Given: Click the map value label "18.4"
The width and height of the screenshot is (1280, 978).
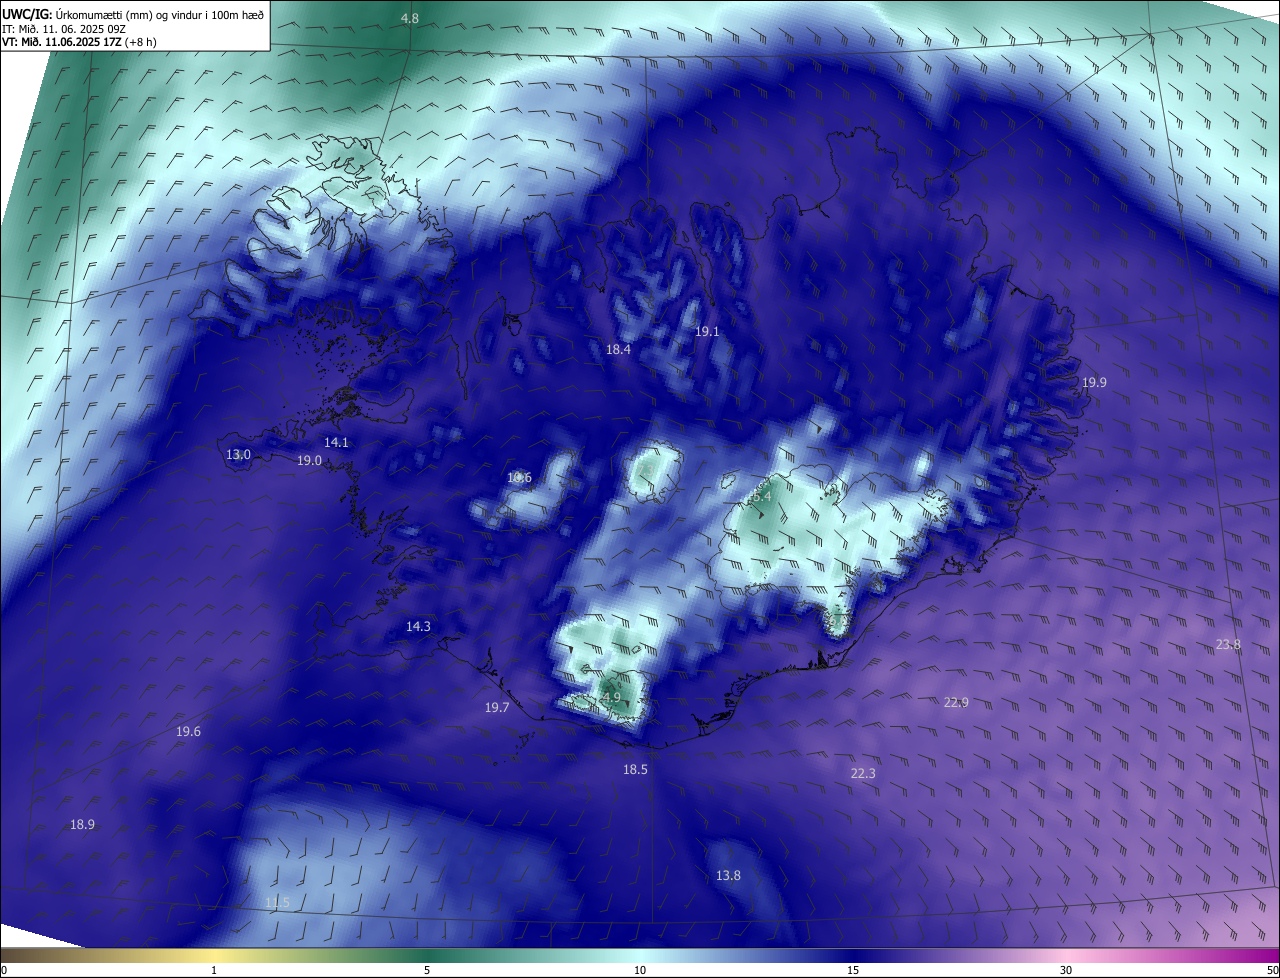Looking at the screenshot, I should (618, 350).
